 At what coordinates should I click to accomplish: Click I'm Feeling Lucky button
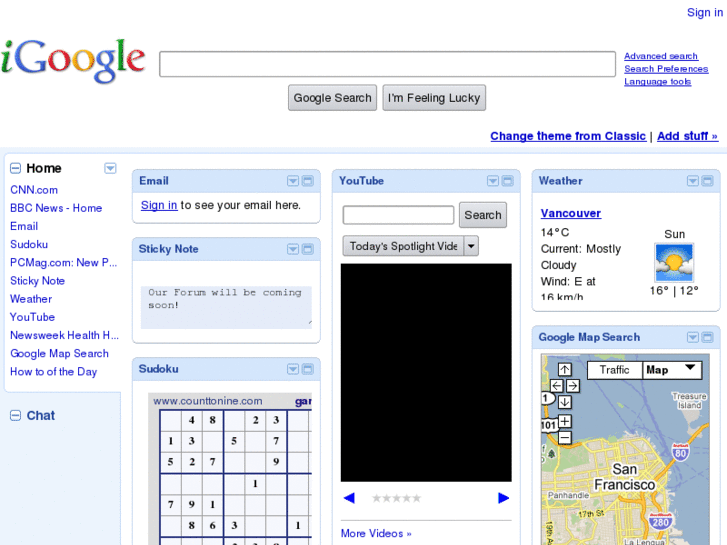(434, 98)
